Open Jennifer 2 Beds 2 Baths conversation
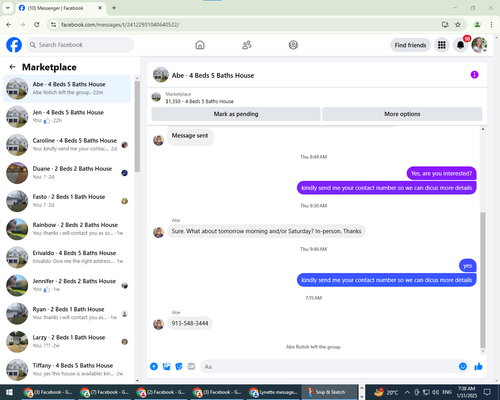This screenshot has width=500, height=400. pos(67,285)
